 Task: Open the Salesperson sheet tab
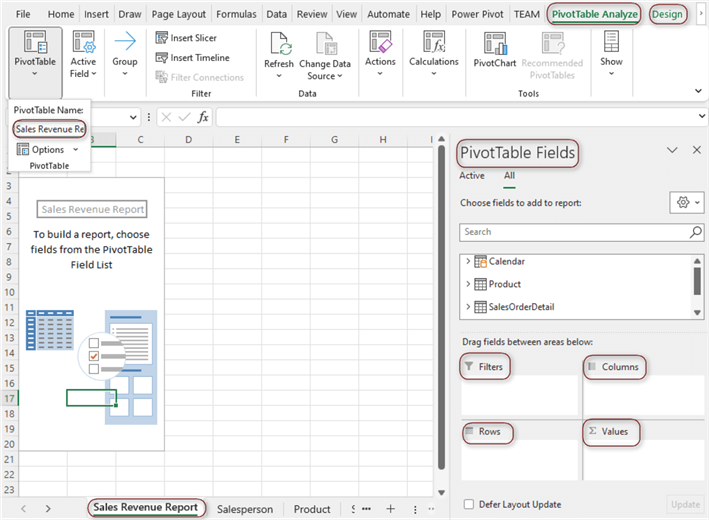click(x=244, y=509)
